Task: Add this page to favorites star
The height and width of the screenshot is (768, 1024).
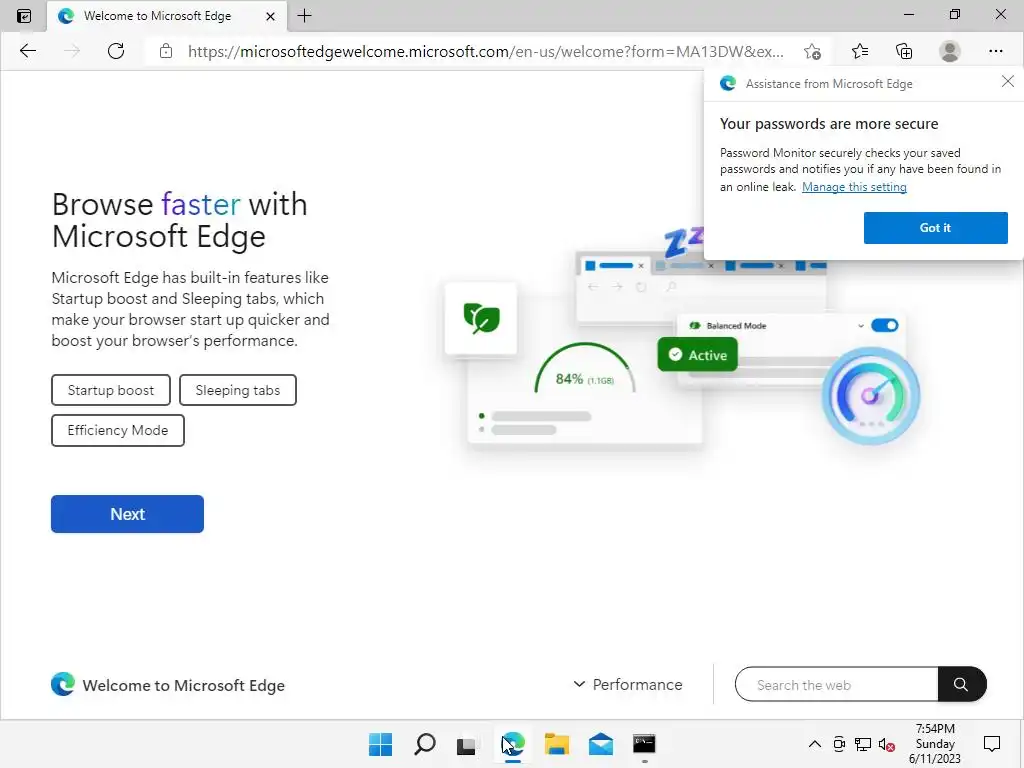Action: 812,51
